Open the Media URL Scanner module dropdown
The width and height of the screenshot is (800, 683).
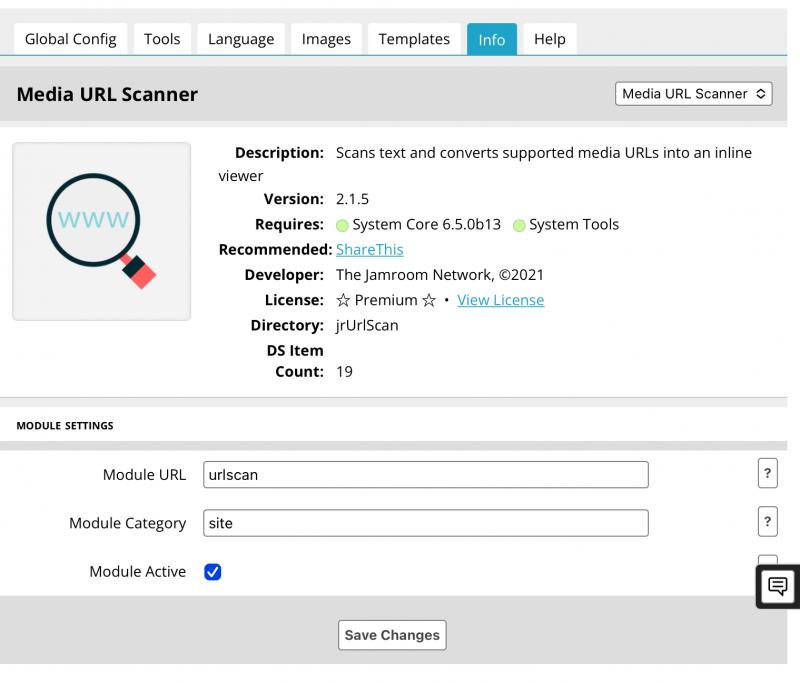tap(694, 94)
